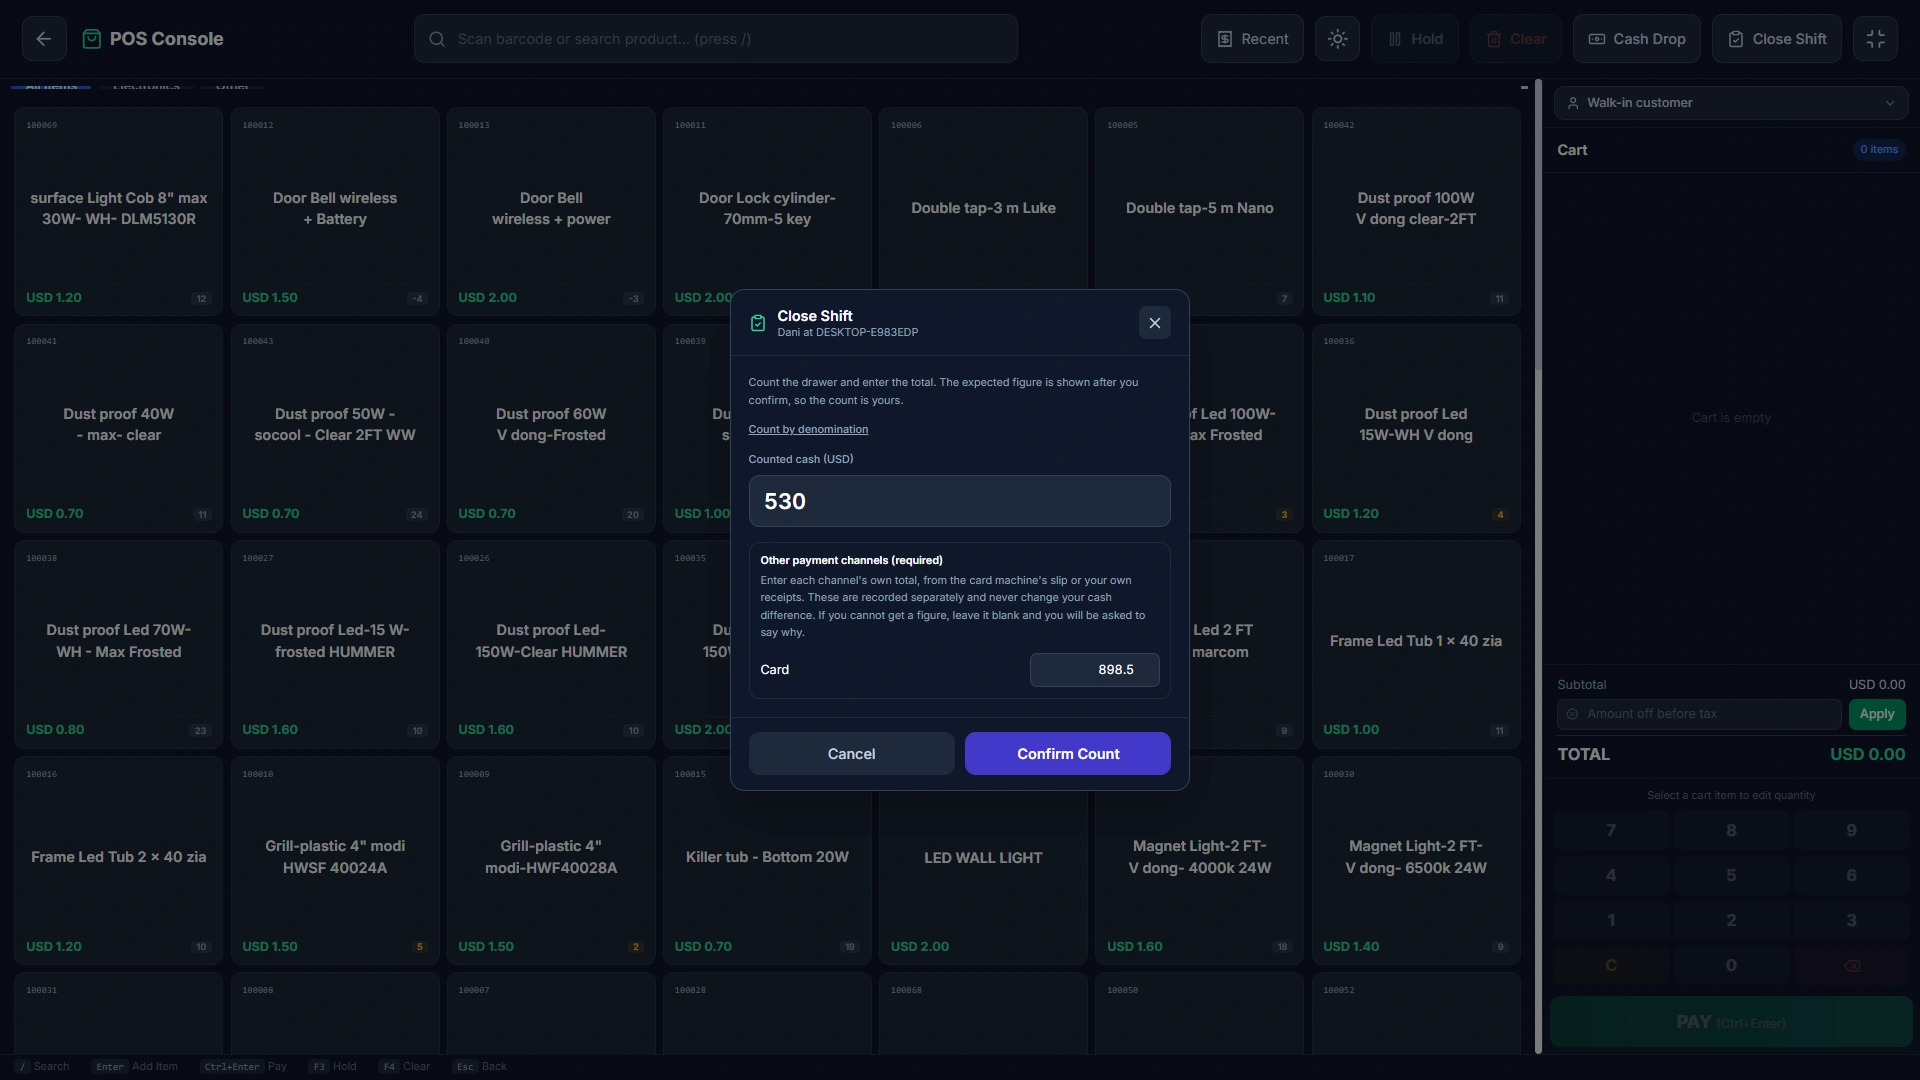This screenshot has height=1080, width=1920.
Task: Select the Door Bell wireless + Battery product
Action: point(335,212)
